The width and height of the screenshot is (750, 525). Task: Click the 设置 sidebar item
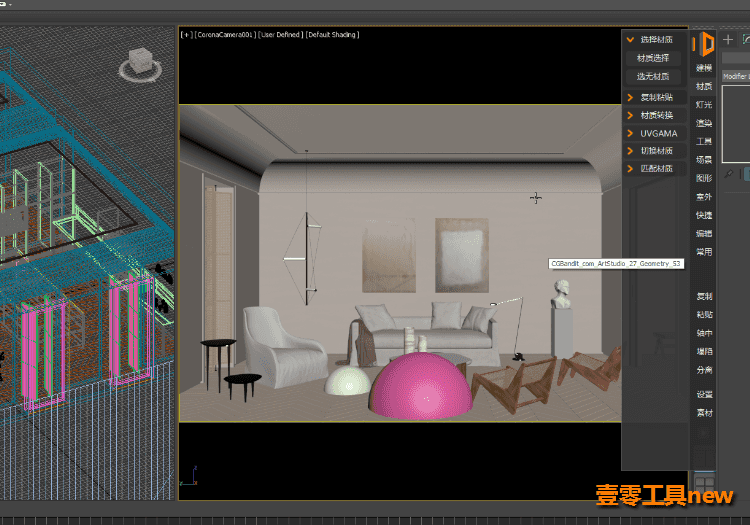(x=704, y=394)
